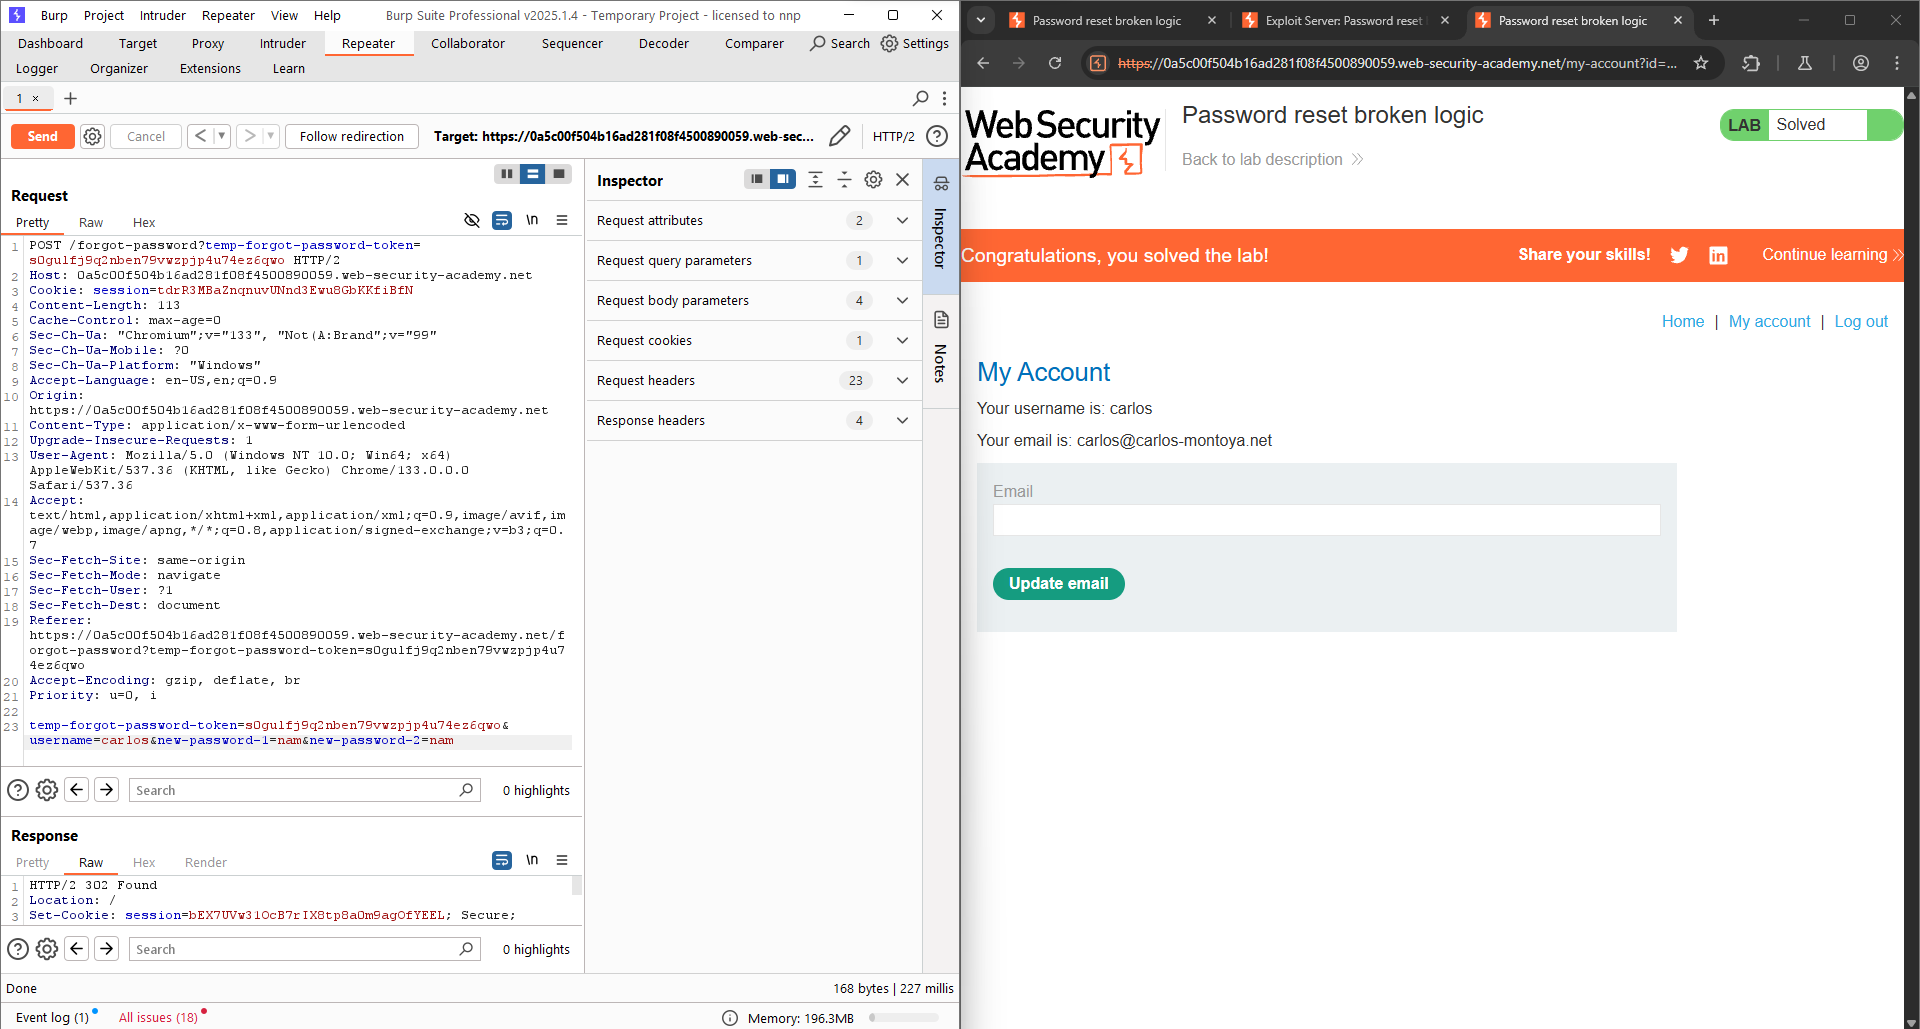The image size is (1920, 1029).
Task: Open Continue learning link
Action: click(1832, 255)
